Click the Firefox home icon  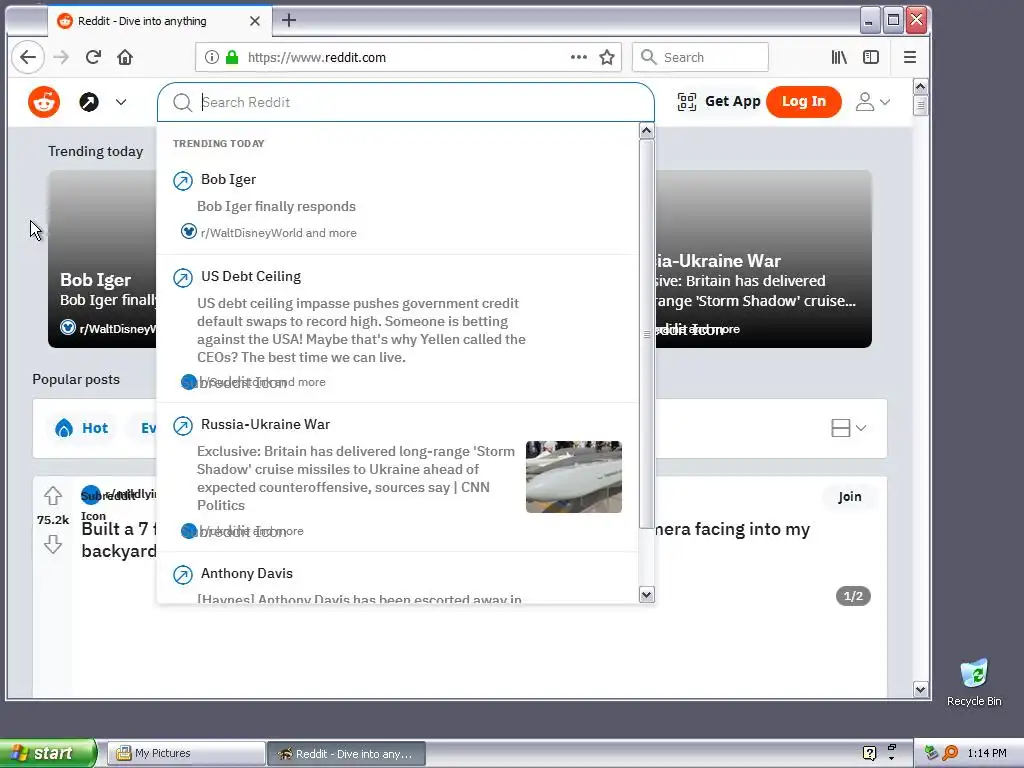pos(125,57)
